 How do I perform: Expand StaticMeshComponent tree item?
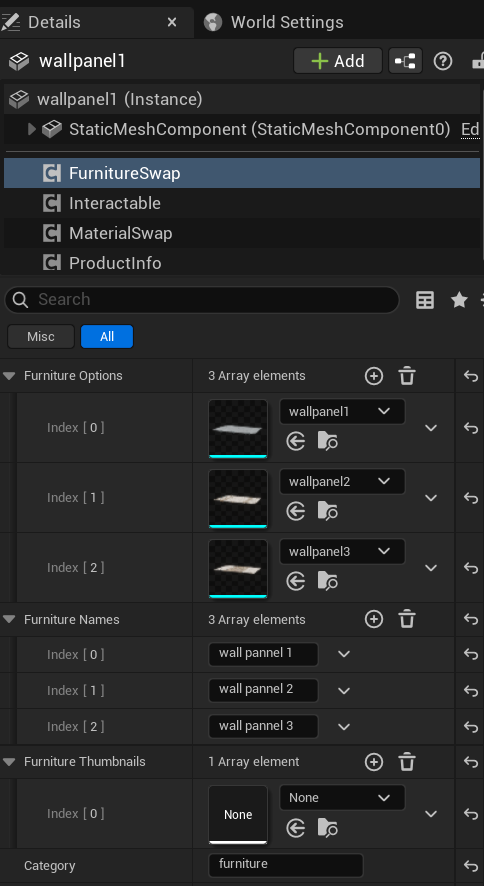pyautogui.click(x=32, y=129)
